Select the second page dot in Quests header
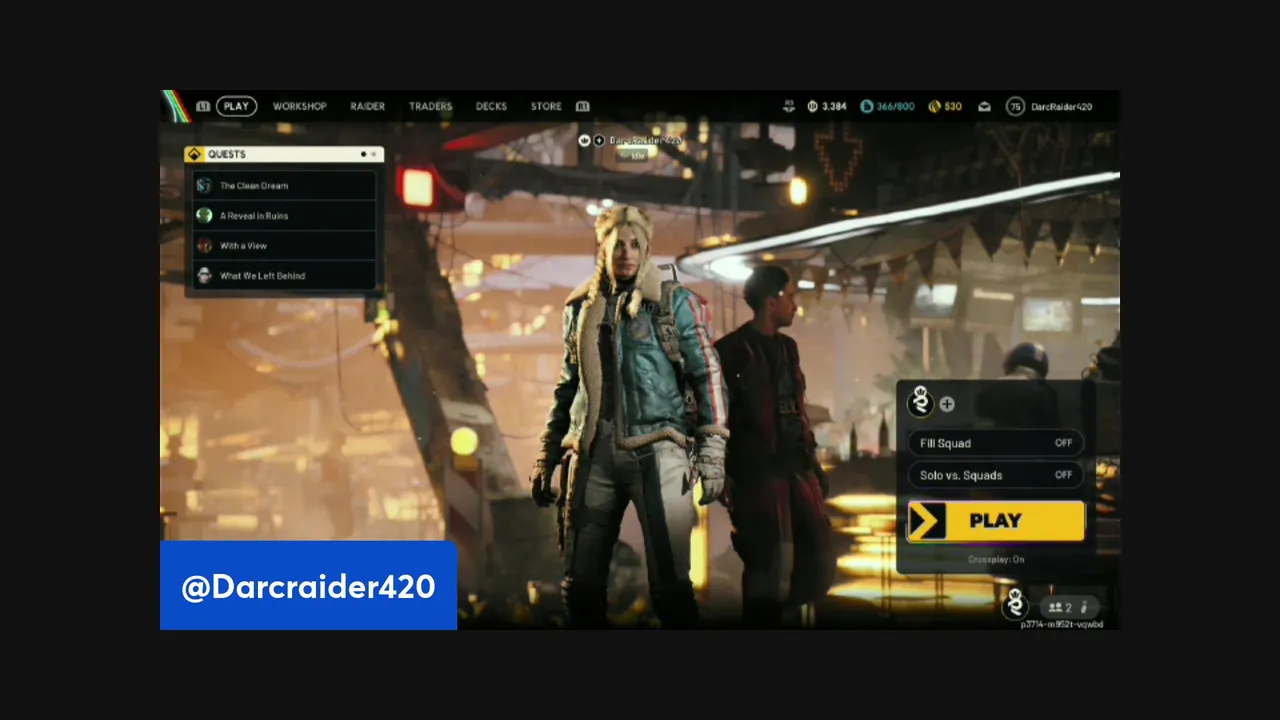 [x=374, y=154]
